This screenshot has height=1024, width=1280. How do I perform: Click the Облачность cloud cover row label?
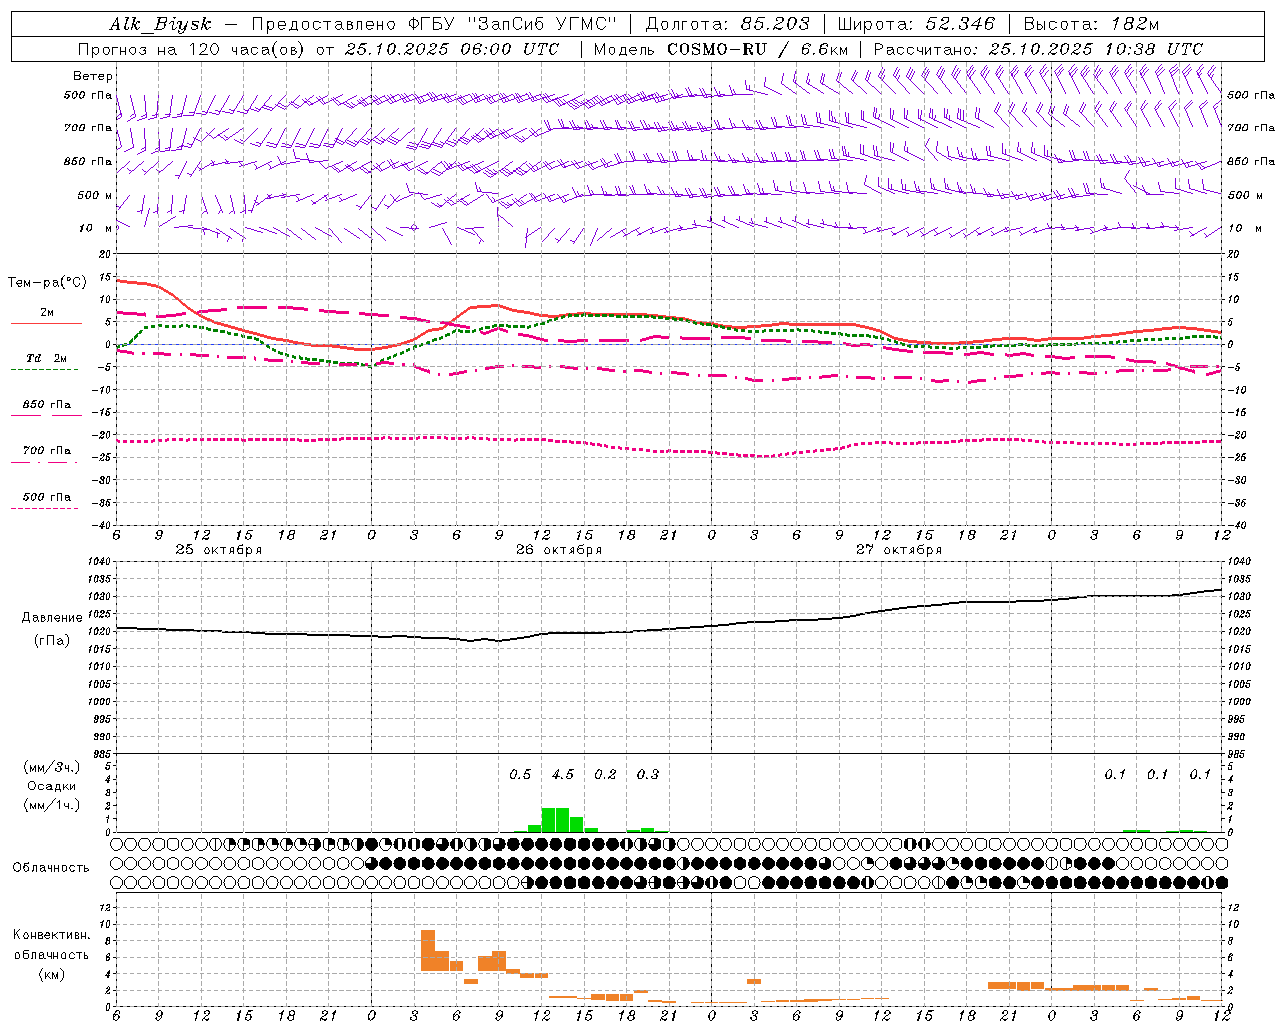click(x=51, y=868)
